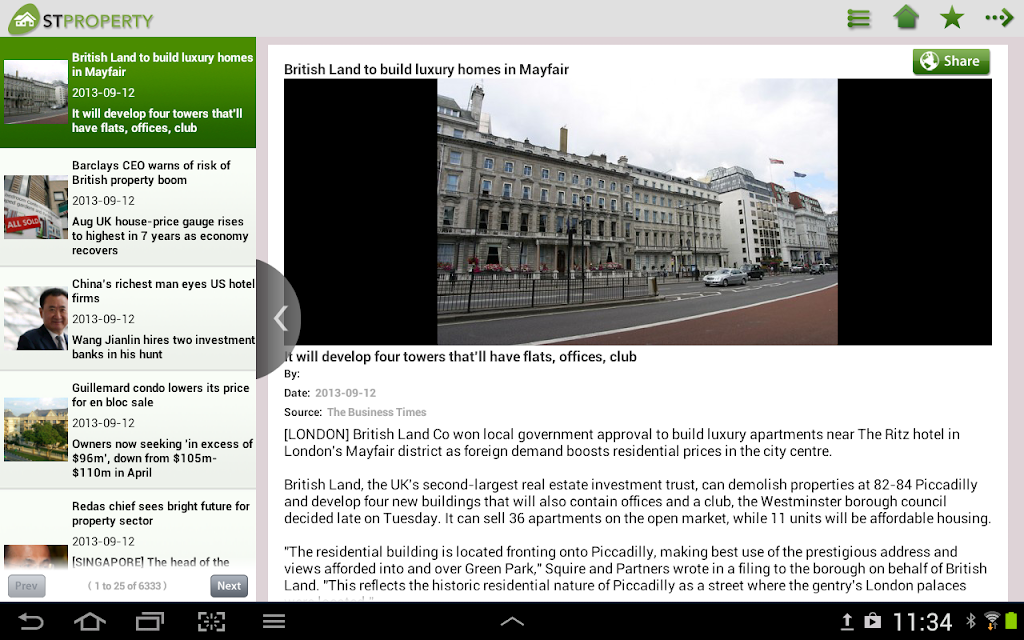Tap the dotted arrow icon in header
This screenshot has width=1024, height=640.
pyautogui.click(x=999, y=18)
